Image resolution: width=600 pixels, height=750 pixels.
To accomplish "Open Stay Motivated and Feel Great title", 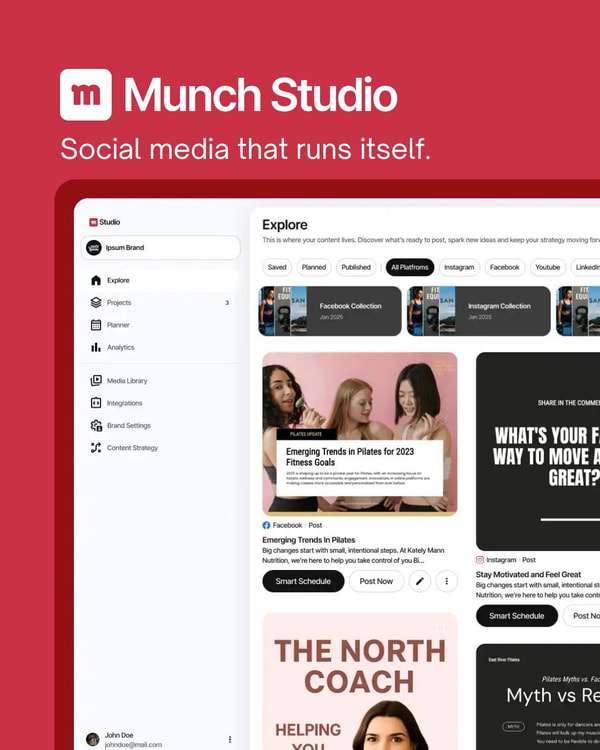I will click(x=528, y=574).
